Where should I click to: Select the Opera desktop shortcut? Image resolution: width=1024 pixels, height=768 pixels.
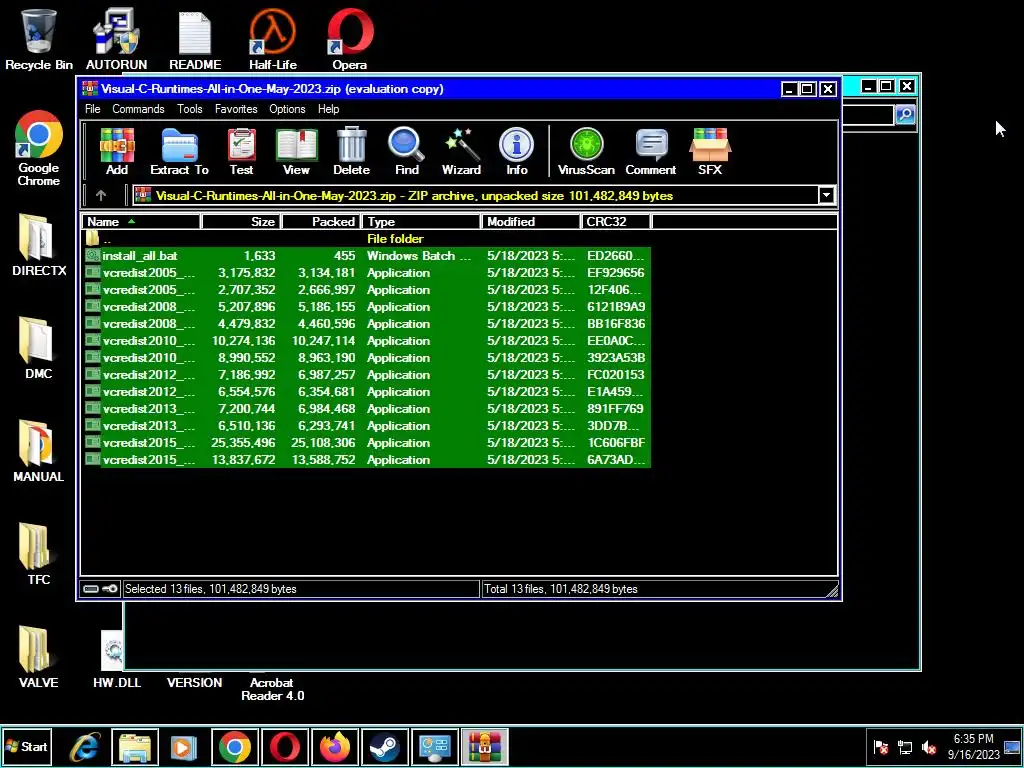(x=349, y=39)
